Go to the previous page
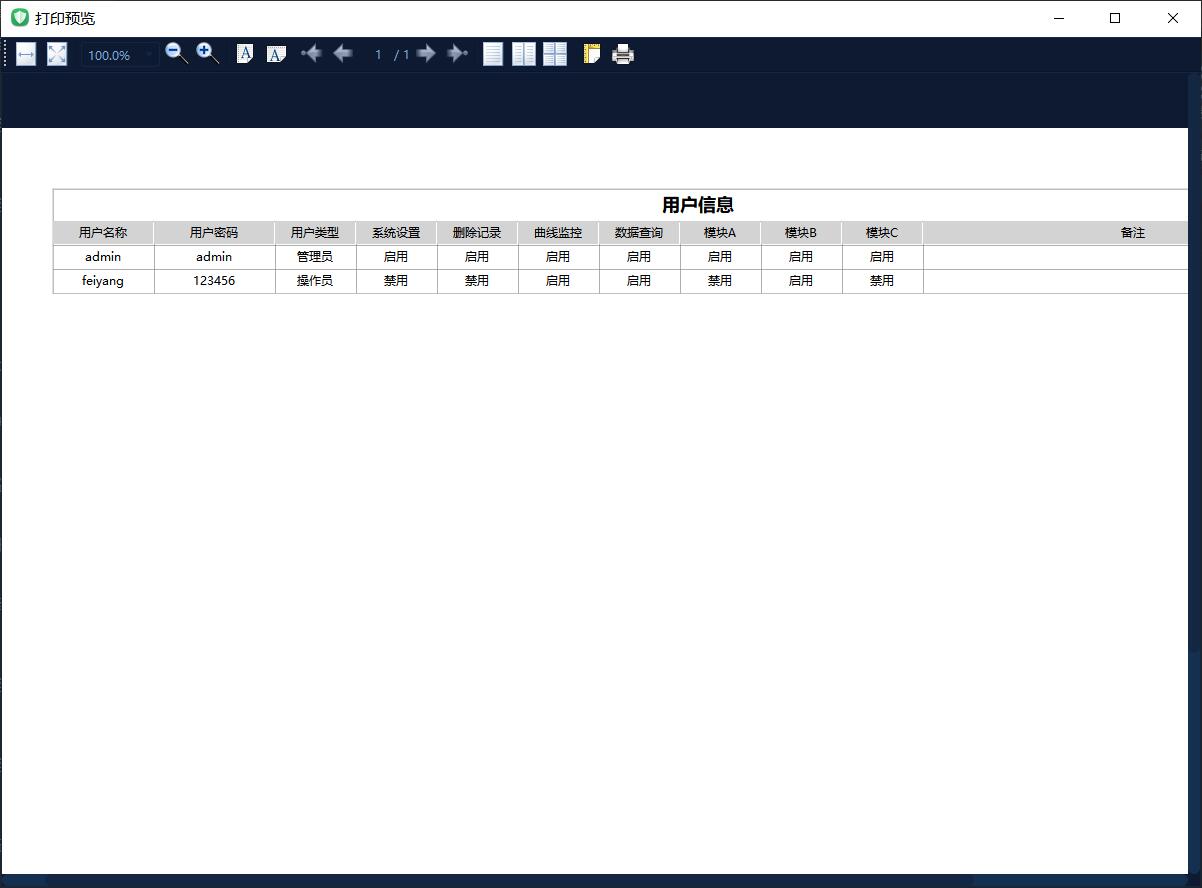 point(342,54)
